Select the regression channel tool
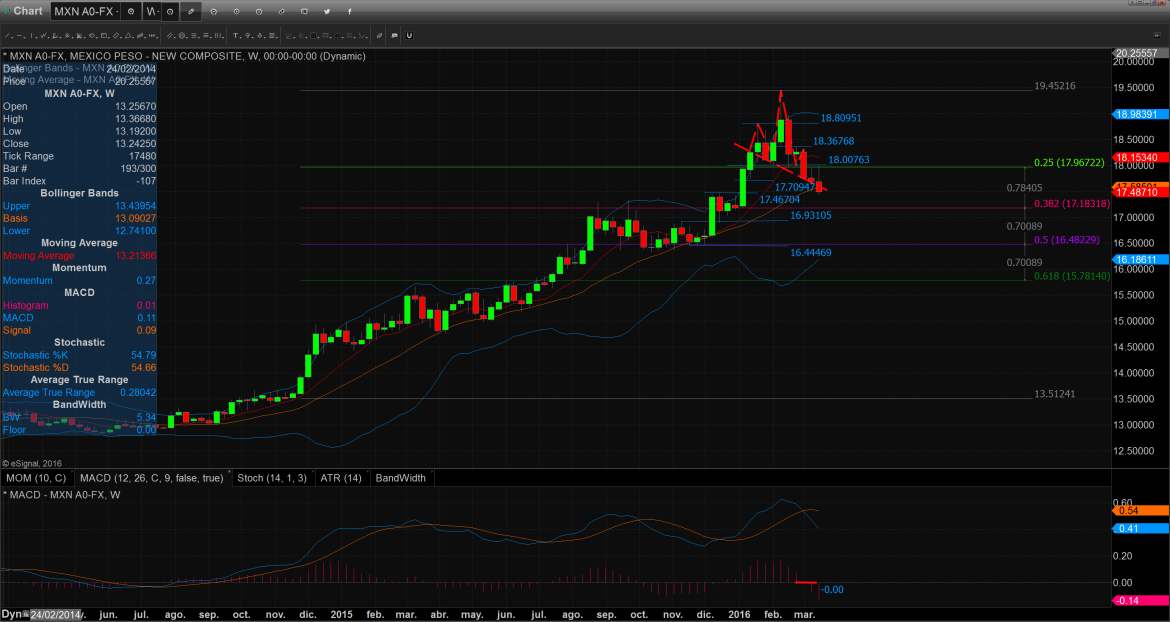 pyautogui.click(x=140, y=35)
